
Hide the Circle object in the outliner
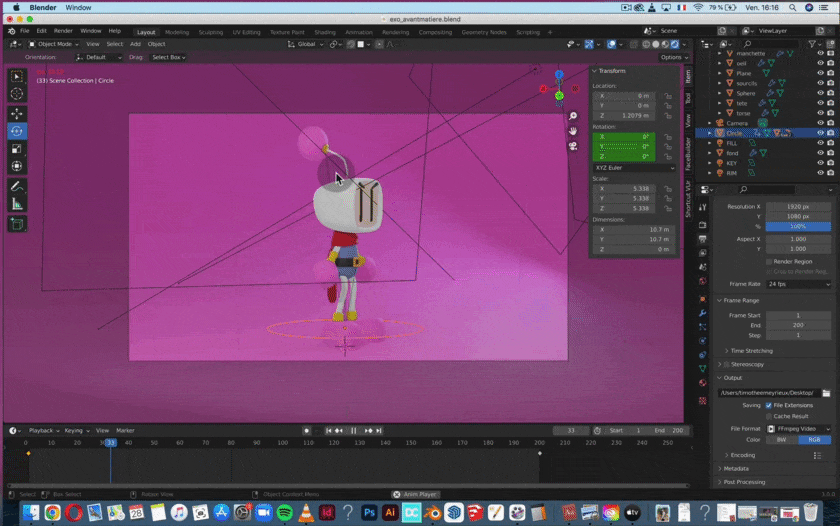click(820, 133)
